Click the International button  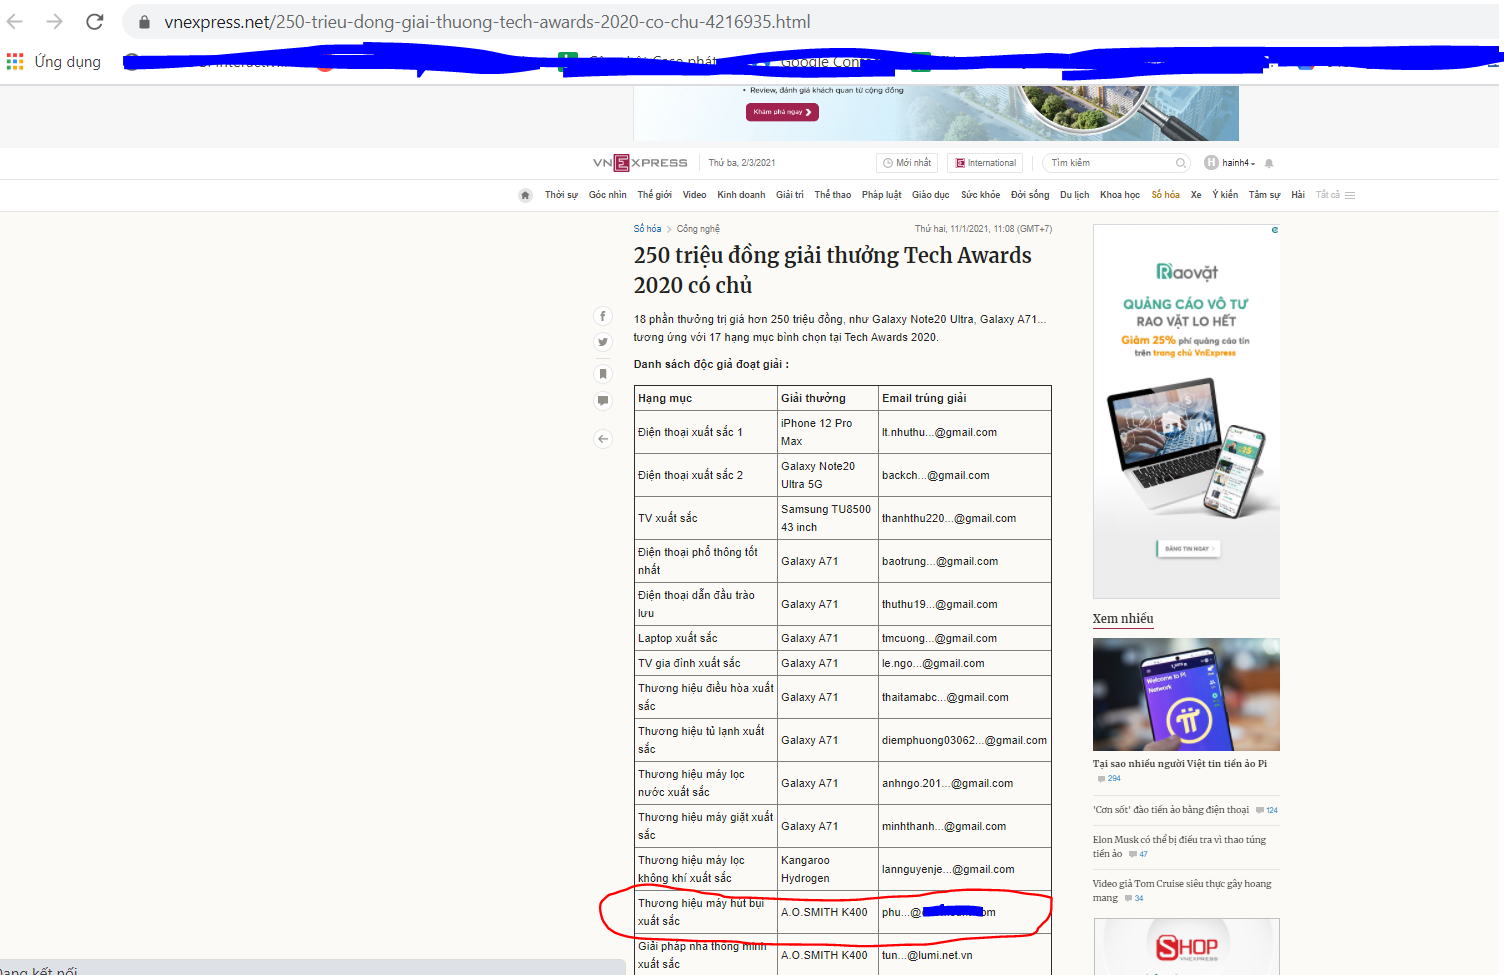click(x=986, y=163)
